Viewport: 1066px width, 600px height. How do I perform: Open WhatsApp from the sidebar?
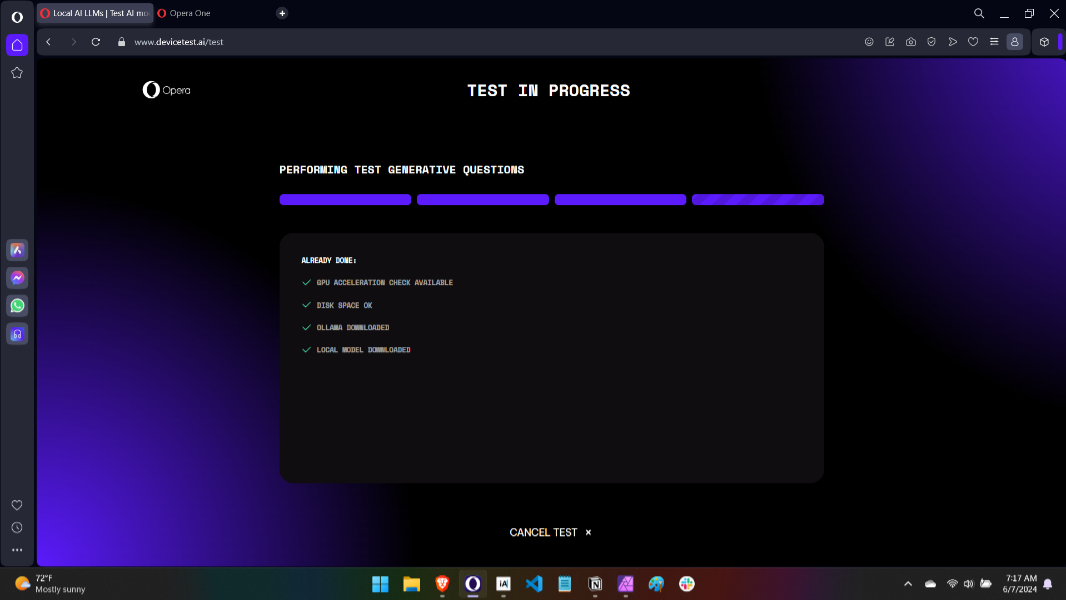click(16, 305)
